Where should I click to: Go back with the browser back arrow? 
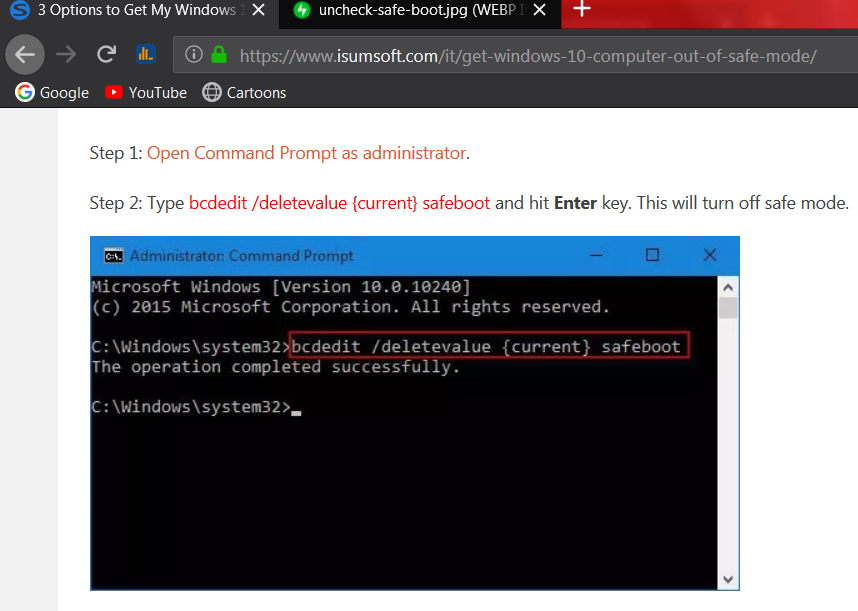25,54
